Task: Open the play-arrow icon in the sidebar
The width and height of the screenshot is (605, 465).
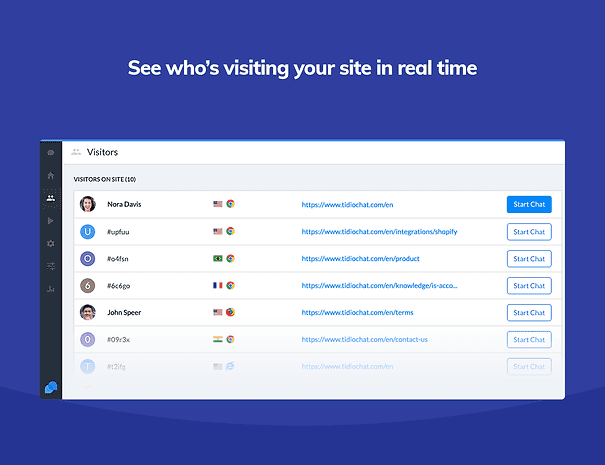Action: click(50, 220)
